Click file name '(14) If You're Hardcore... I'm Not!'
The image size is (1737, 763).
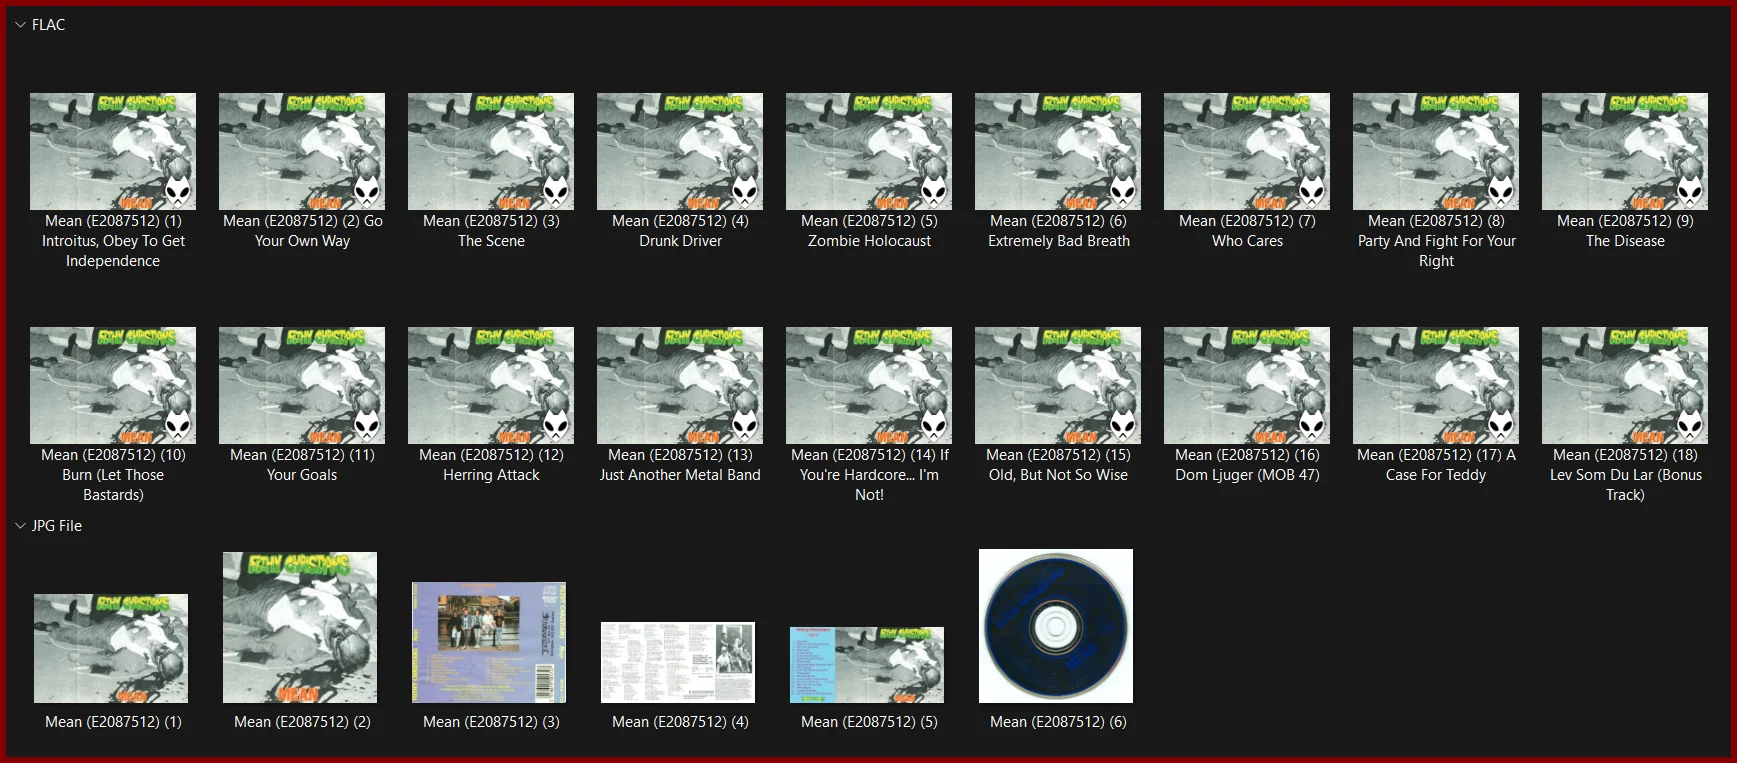pos(869,475)
